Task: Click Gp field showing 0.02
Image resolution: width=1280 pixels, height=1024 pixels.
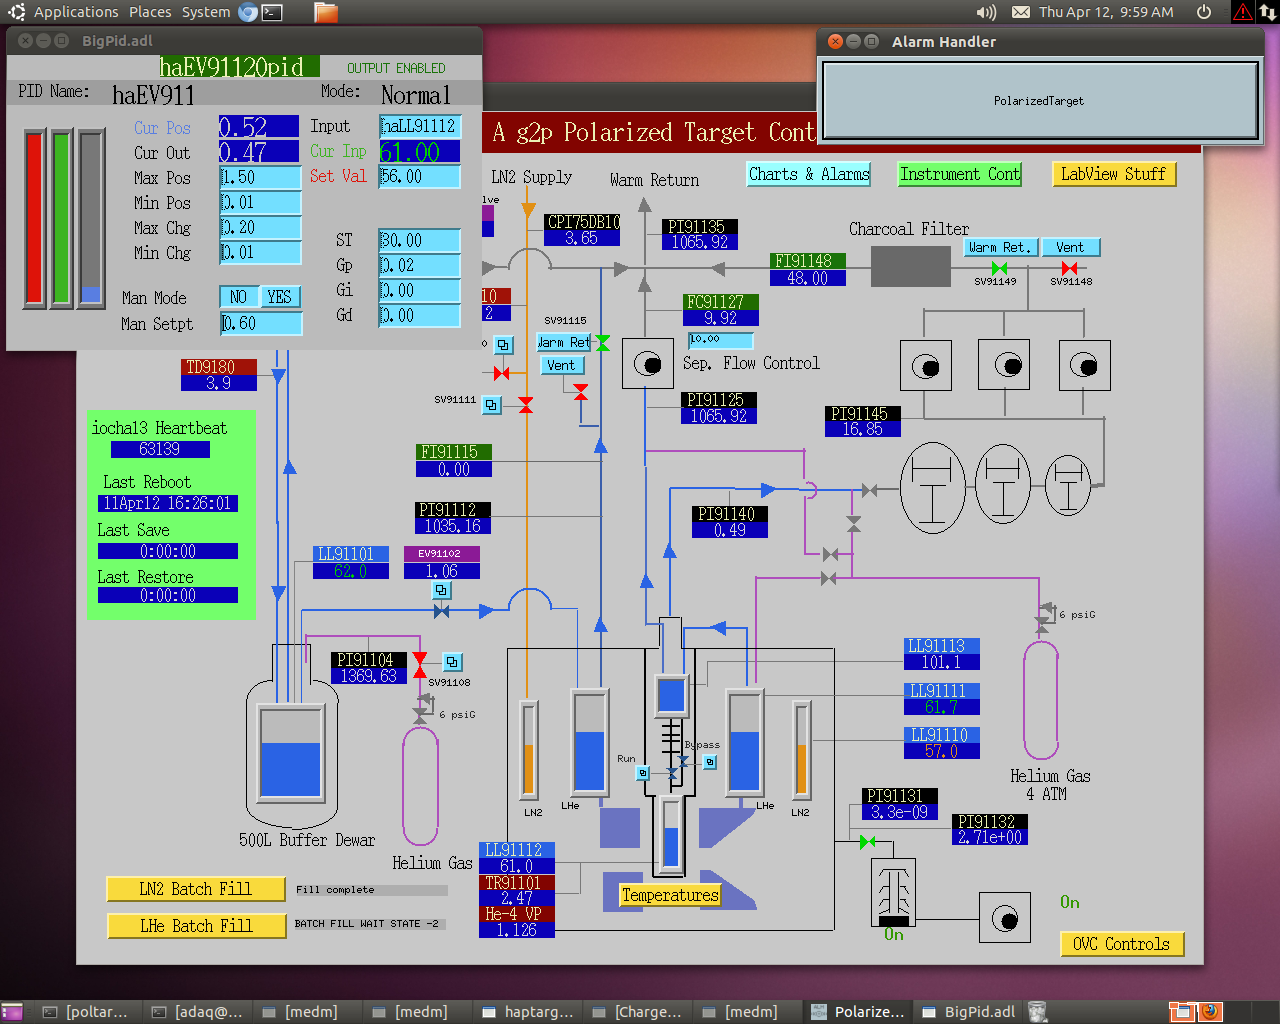Action: [x=420, y=266]
